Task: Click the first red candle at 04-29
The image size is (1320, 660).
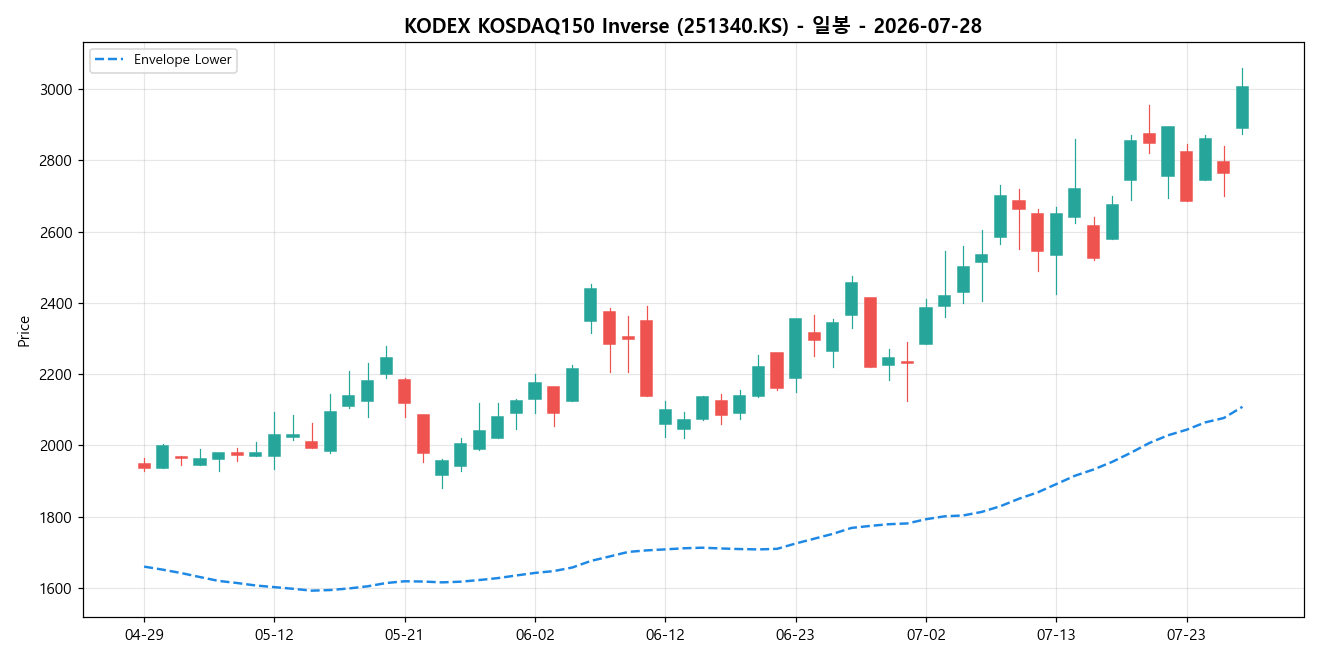Action: pyautogui.click(x=144, y=465)
